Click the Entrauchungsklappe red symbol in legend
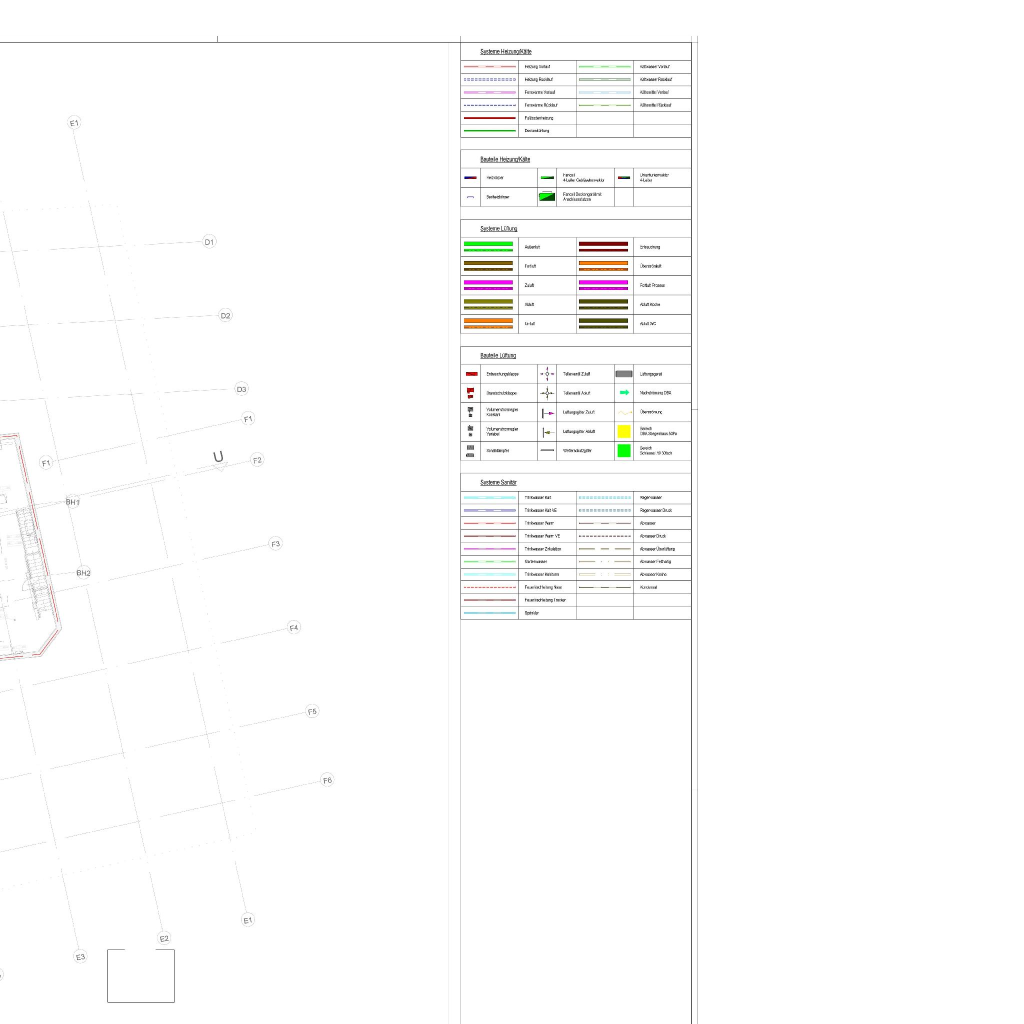 point(470,374)
